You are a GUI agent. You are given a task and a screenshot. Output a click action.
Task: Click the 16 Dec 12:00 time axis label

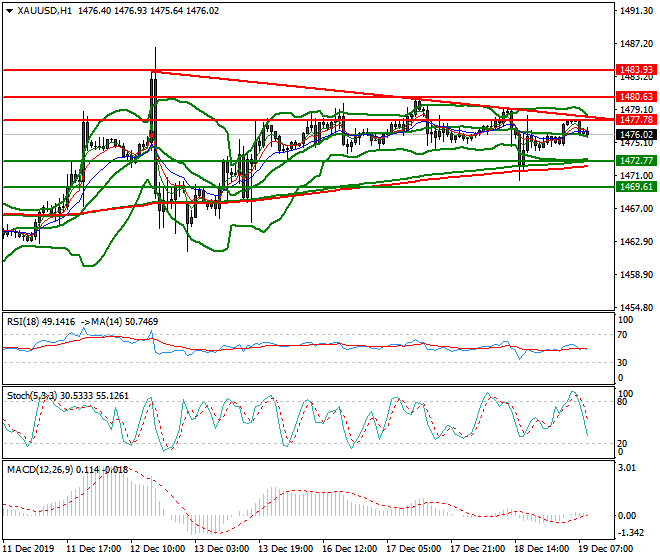350,549
